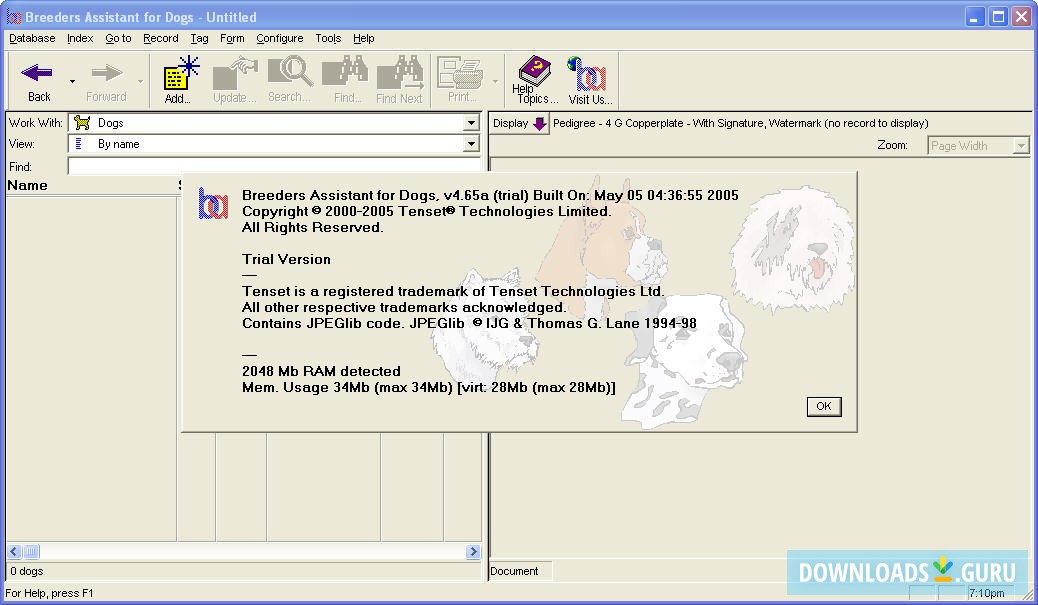Click the Forward arrow toolbar icon
This screenshot has height=605, width=1038.
tap(106, 73)
